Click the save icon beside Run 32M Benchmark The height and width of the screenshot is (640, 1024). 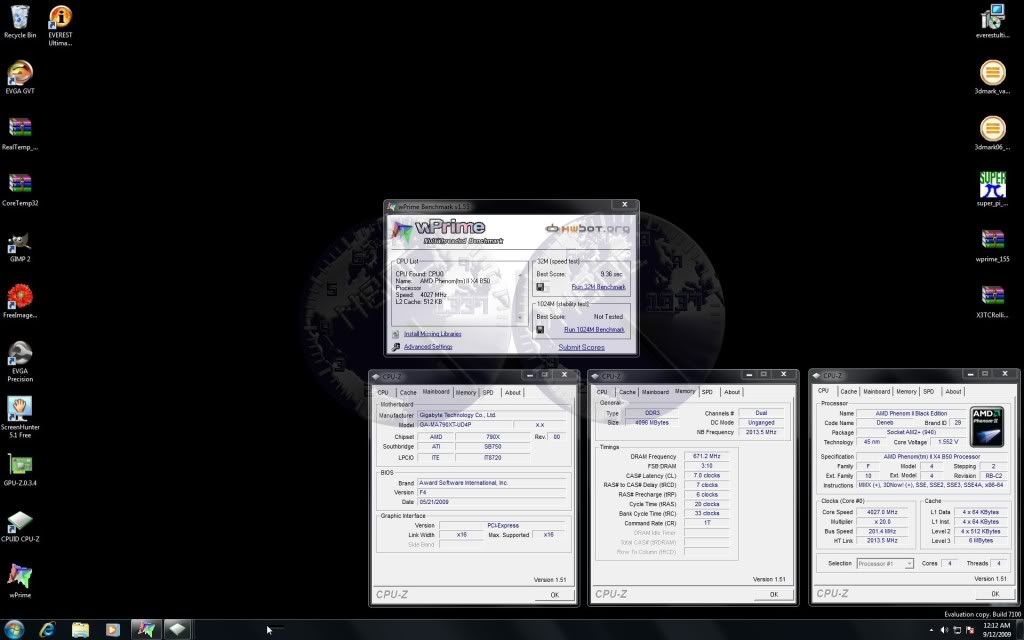click(541, 286)
